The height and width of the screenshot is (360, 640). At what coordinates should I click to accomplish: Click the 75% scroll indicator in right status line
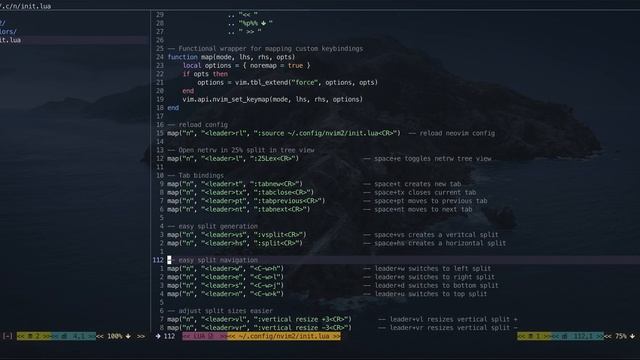coord(621,336)
